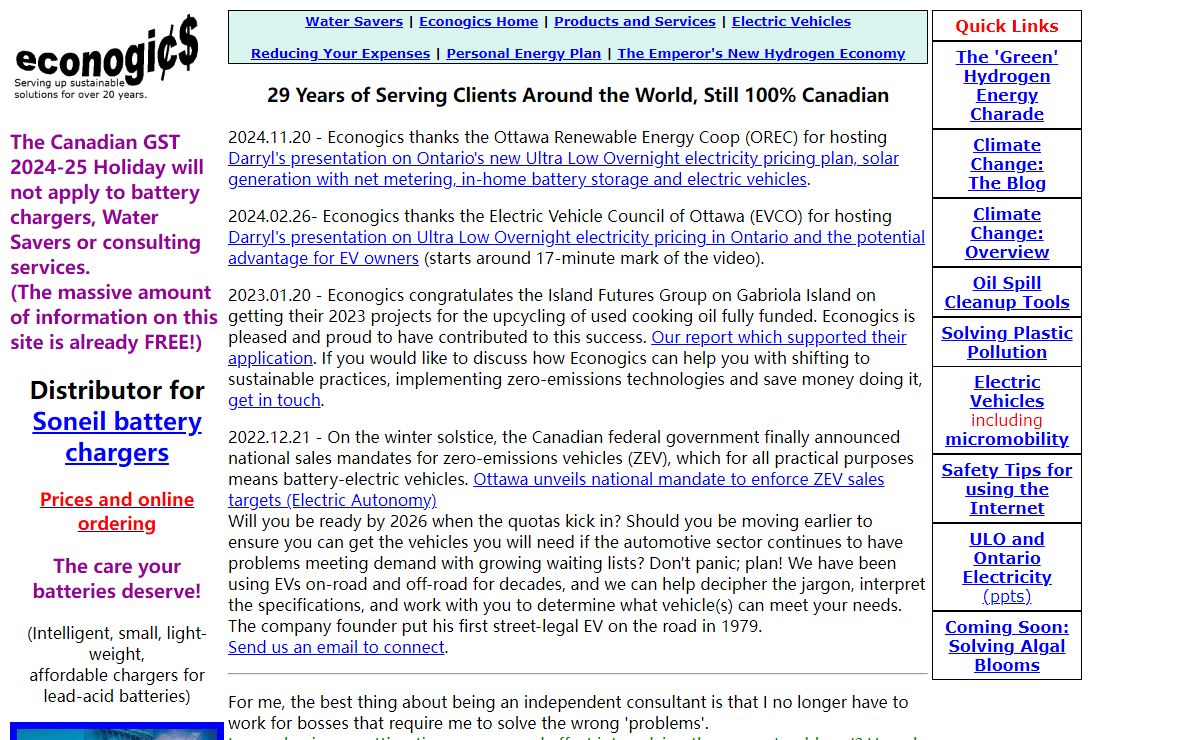1200x740 pixels.
Task: Open the Personal Energy Plan nav link
Action: click(524, 53)
